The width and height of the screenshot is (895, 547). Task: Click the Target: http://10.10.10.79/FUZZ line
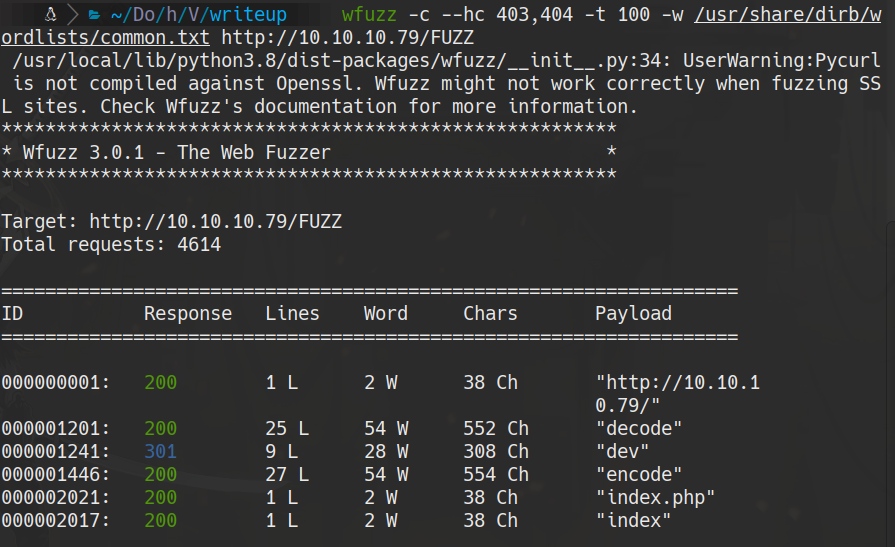pos(171,222)
